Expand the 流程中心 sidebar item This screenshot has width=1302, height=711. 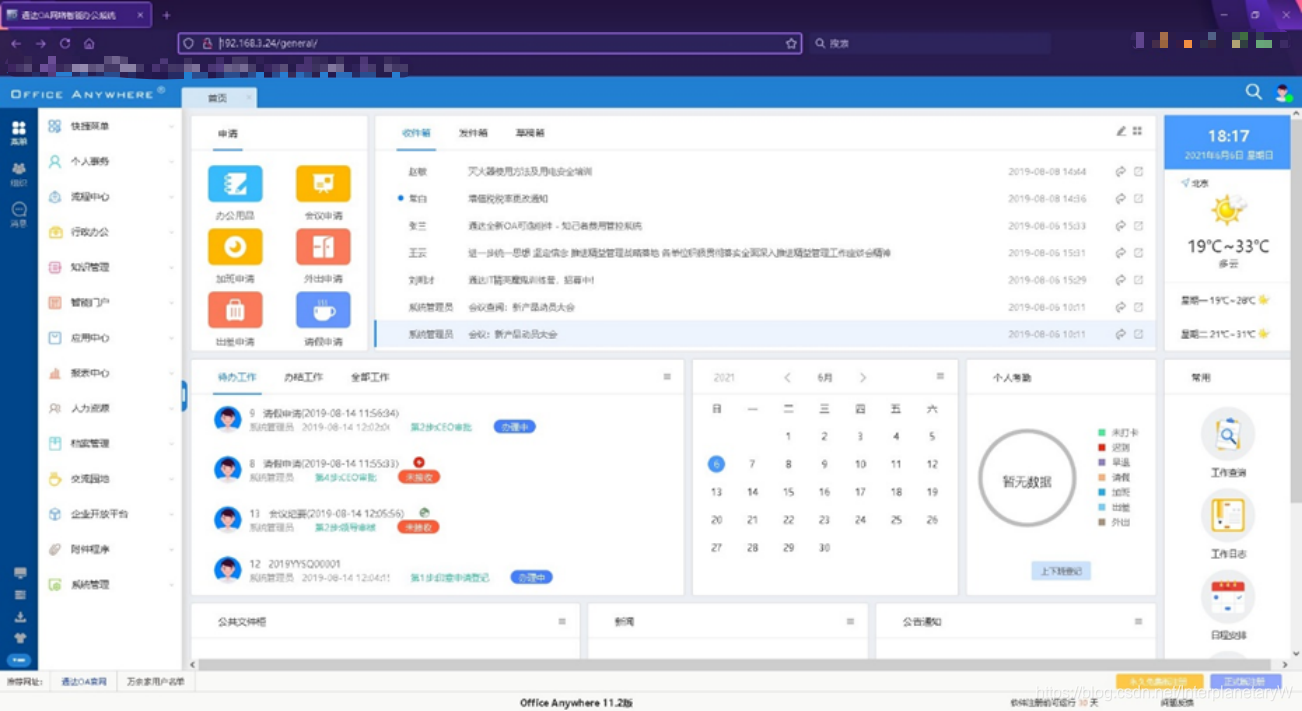pos(110,197)
